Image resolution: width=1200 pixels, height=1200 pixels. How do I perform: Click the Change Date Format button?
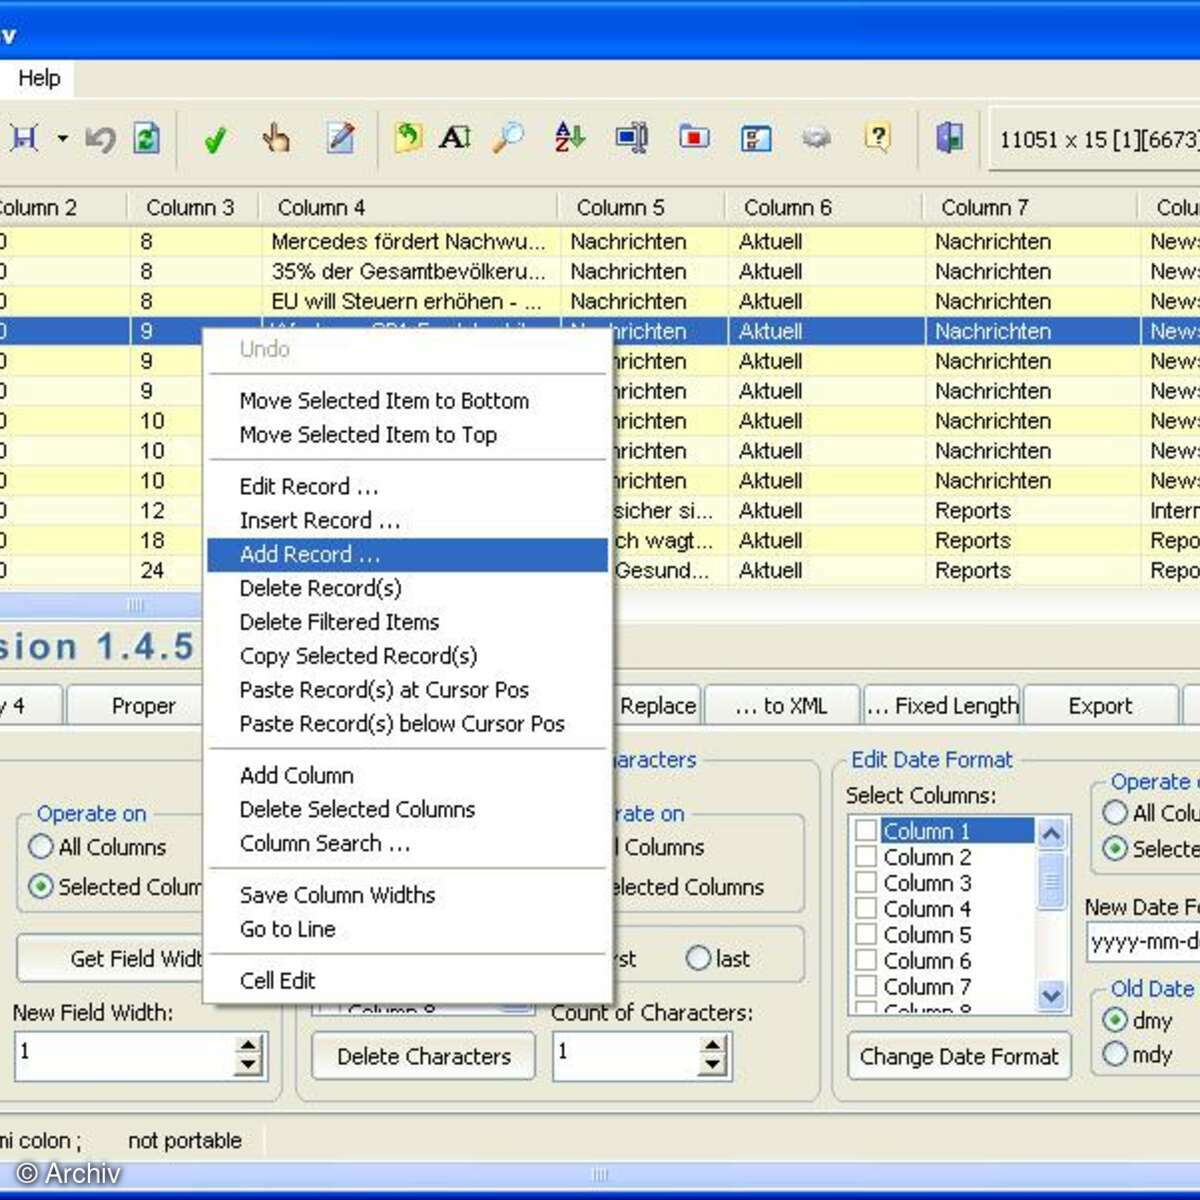[957, 1056]
